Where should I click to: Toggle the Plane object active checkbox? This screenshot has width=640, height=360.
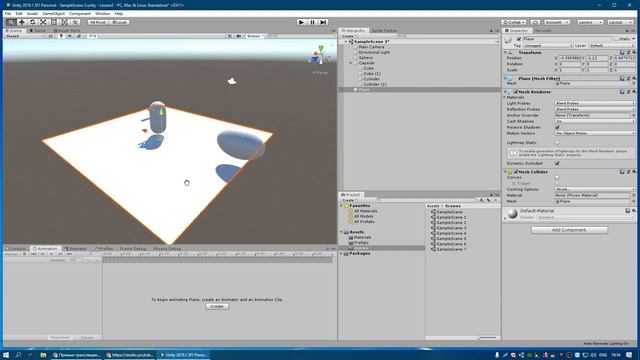[x=519, y=39]
